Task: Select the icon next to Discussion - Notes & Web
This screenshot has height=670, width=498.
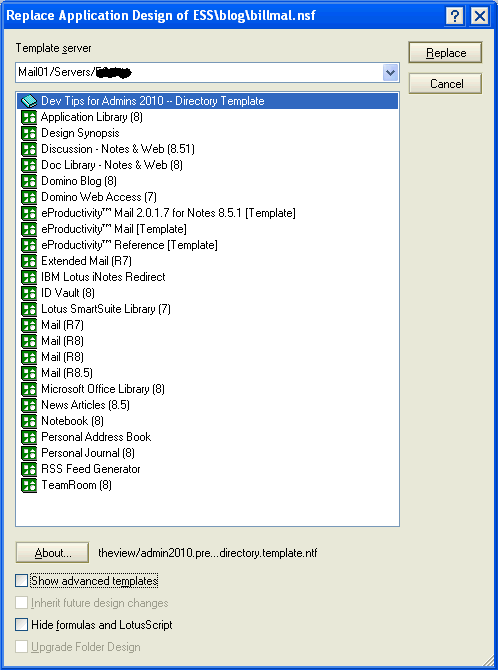Action: pyautogui.click(x=29, y=149)
